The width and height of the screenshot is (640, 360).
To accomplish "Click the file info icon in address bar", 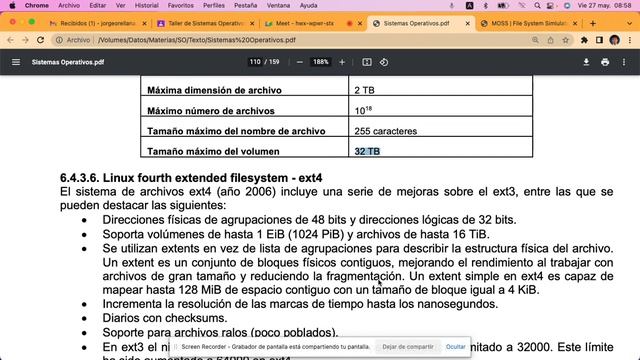I will pyautogui.click(x=59, y=40).
